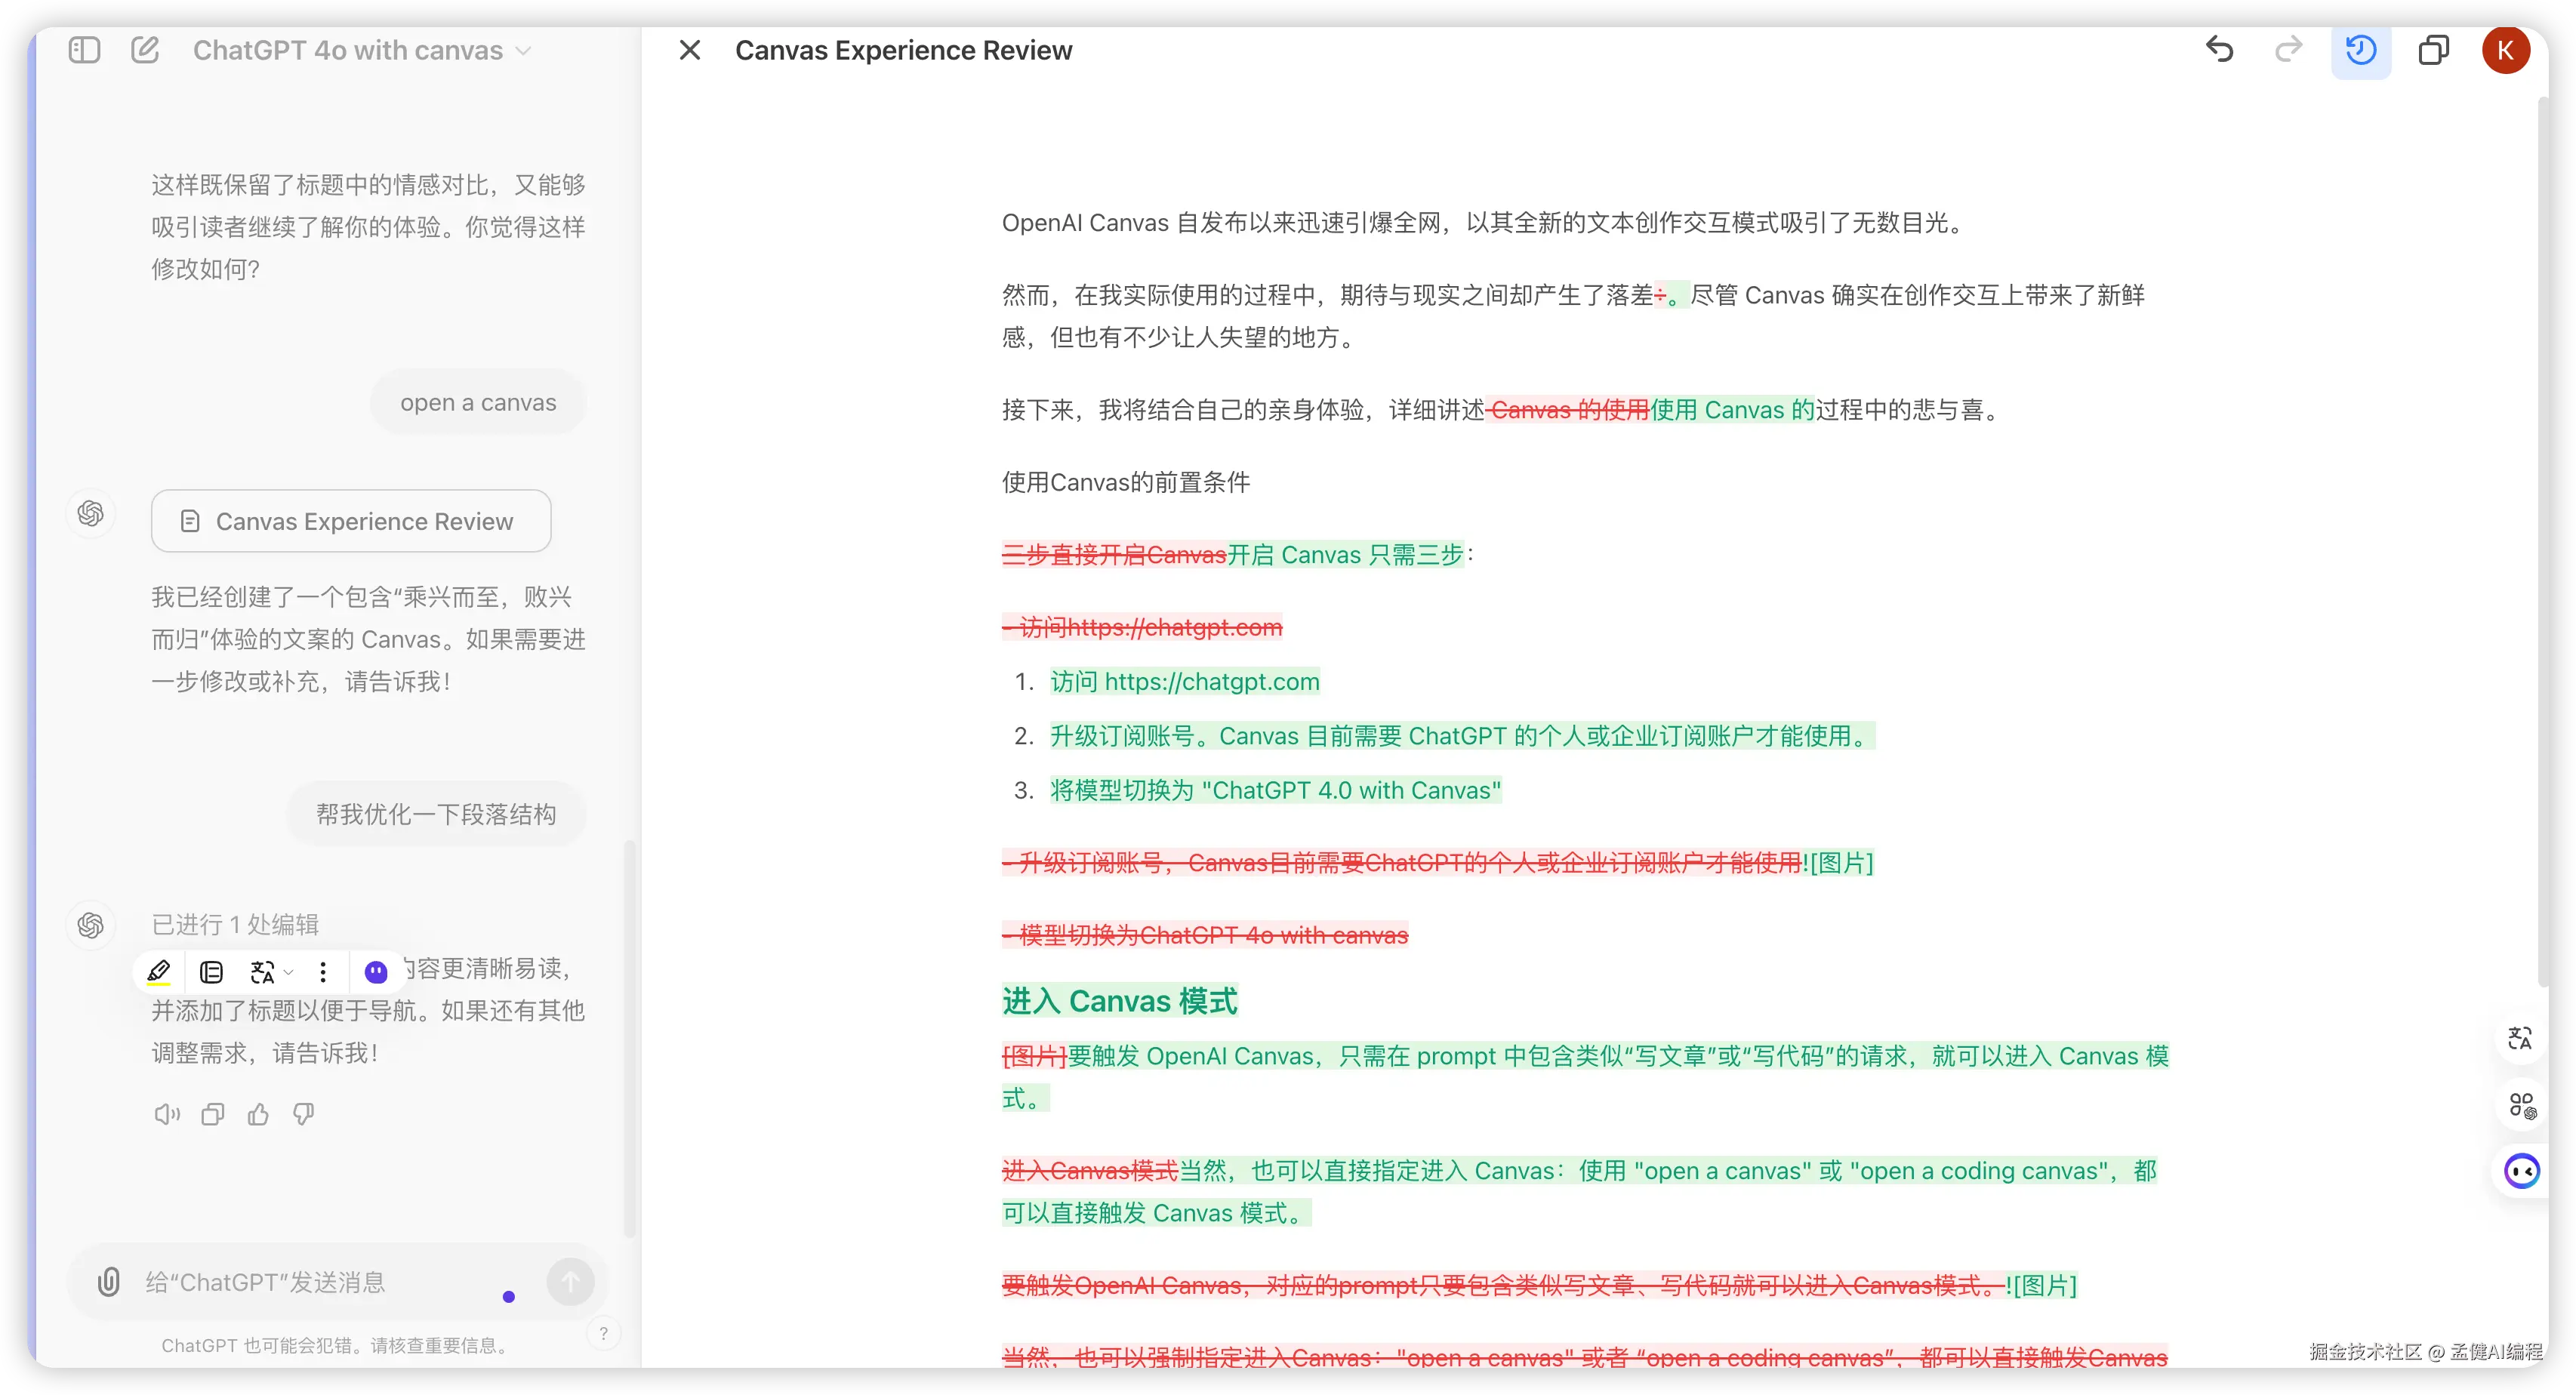Click the thumbs up feedback icon
The width and height of the screenshot is (2576, 1395).
(258, 1114)
